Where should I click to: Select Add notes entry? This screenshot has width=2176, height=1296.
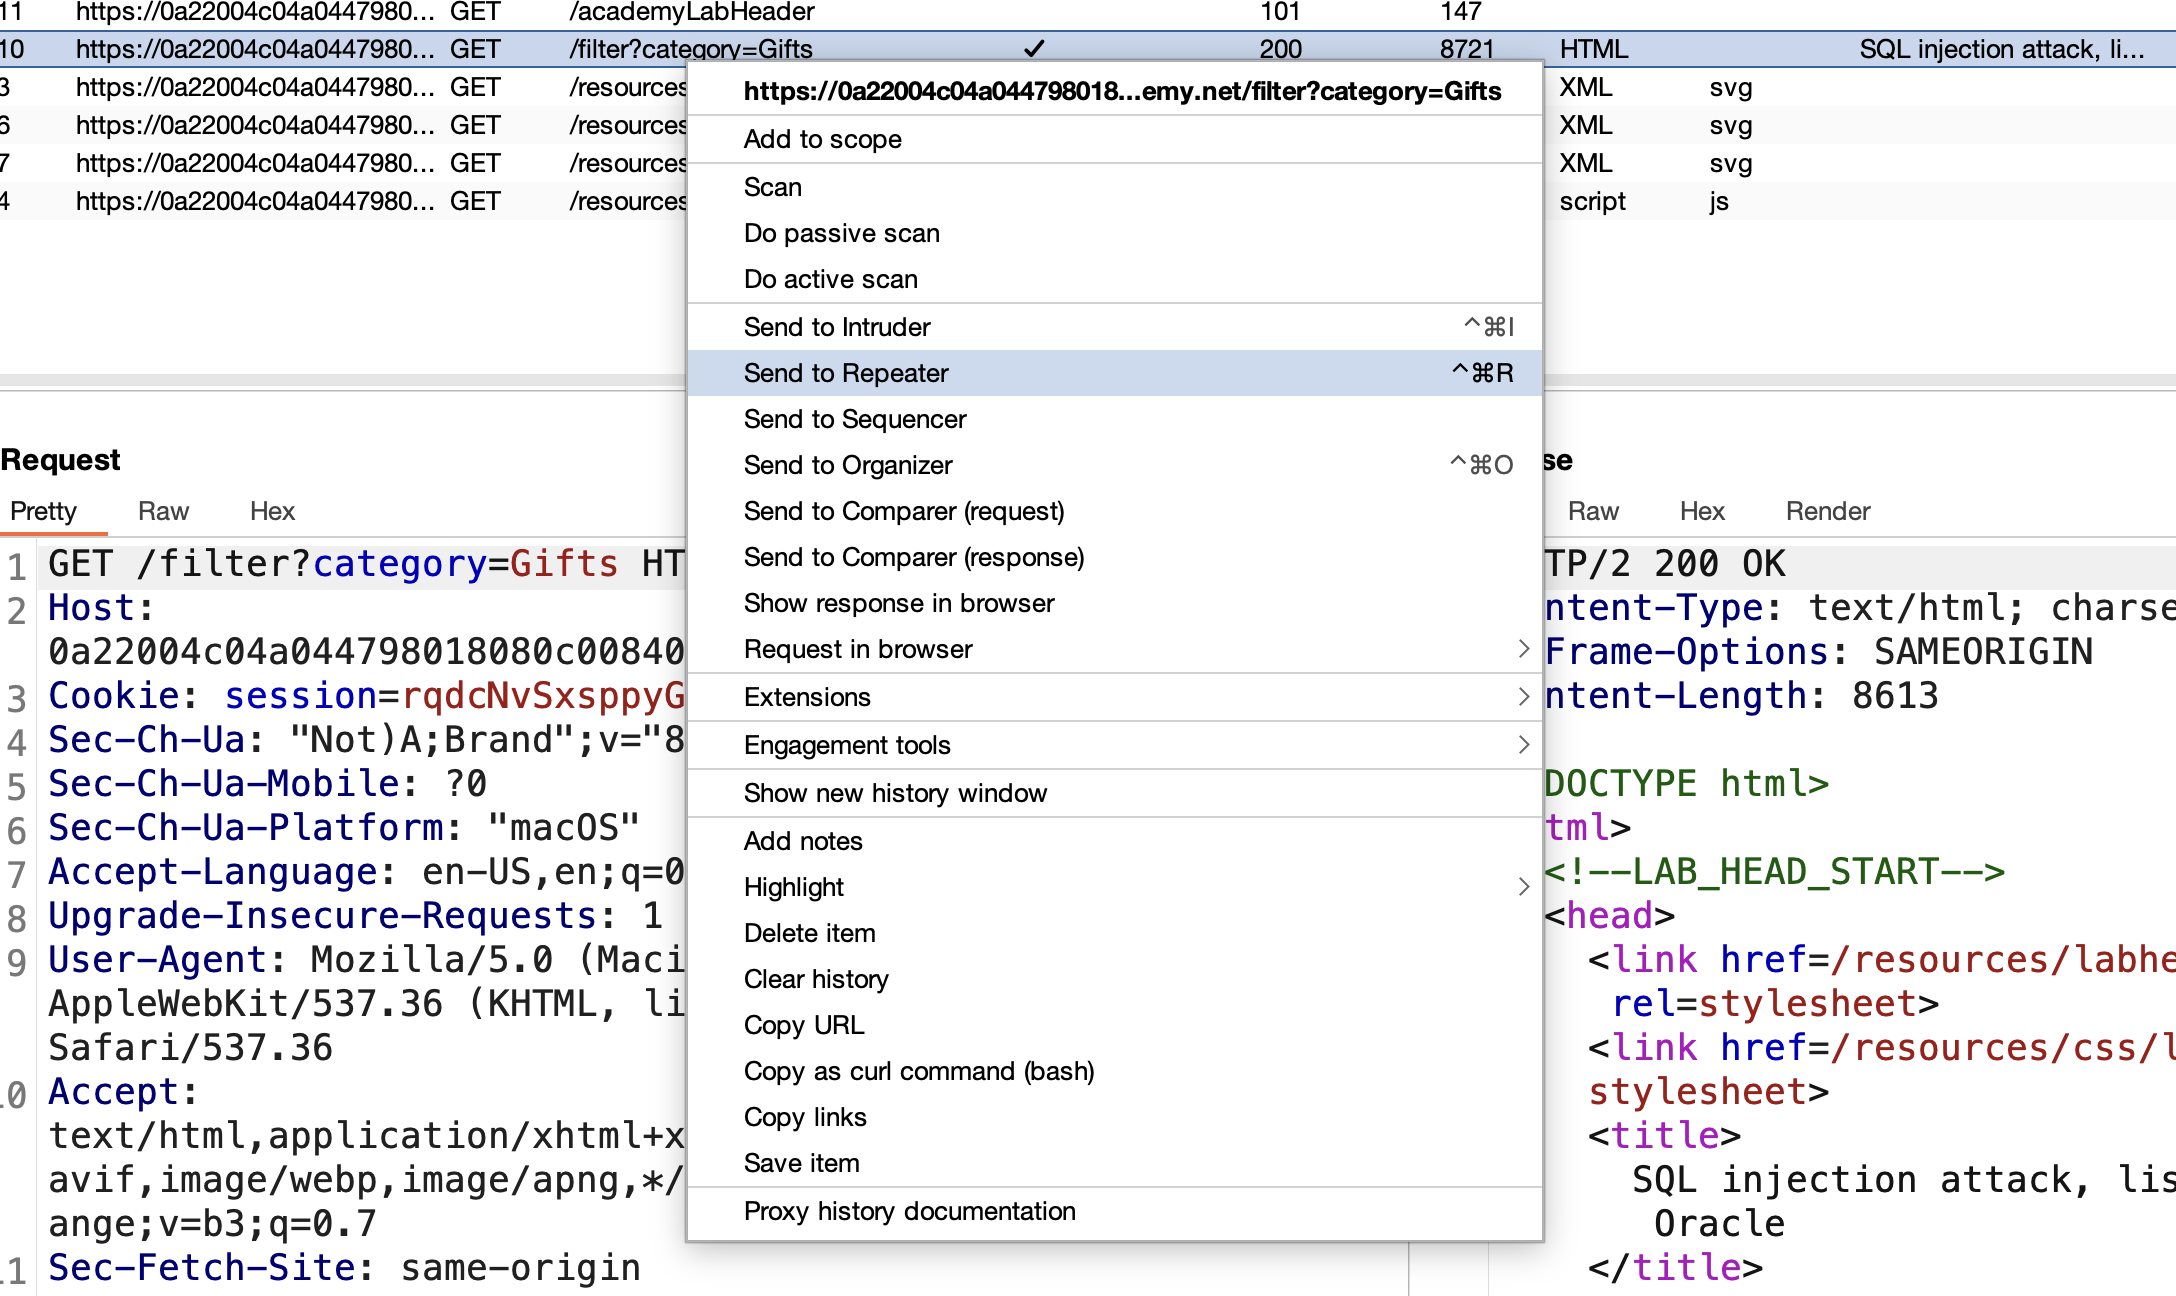pyautogui.click(x=1115, y=841)
